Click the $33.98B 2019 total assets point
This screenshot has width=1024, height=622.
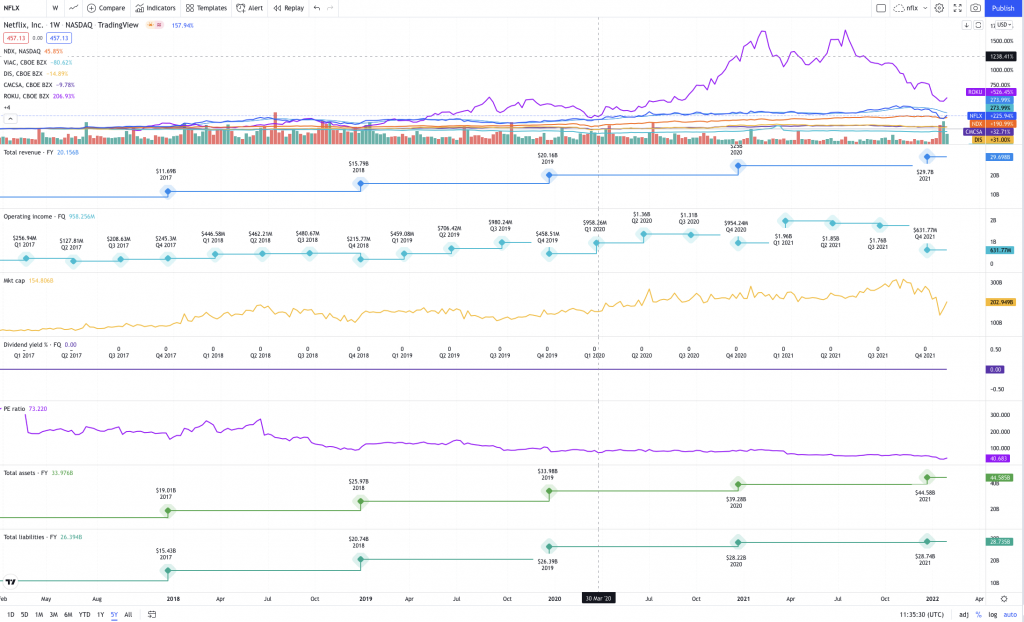(x=549, y=491)
